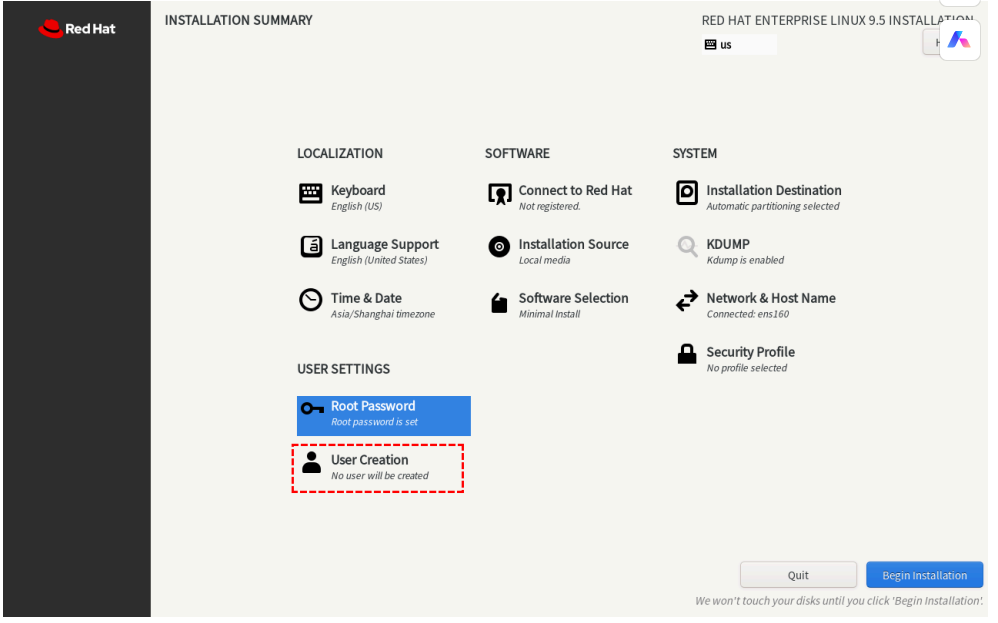Open the Security Profile lock icon
The image size is (998, 623).
click(687, 354)
